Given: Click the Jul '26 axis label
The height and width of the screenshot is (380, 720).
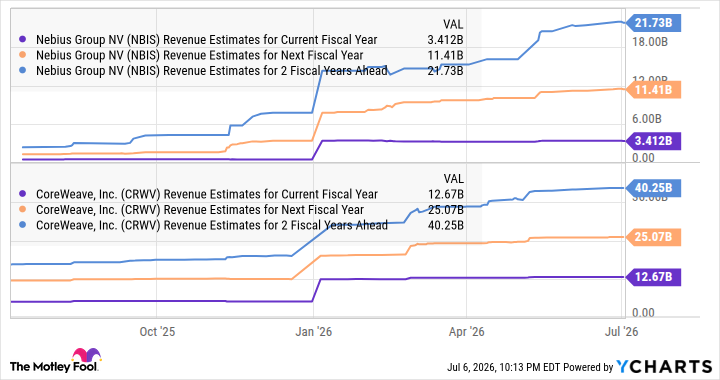Looking at the screenshot, I should click(x=621, y=332).
